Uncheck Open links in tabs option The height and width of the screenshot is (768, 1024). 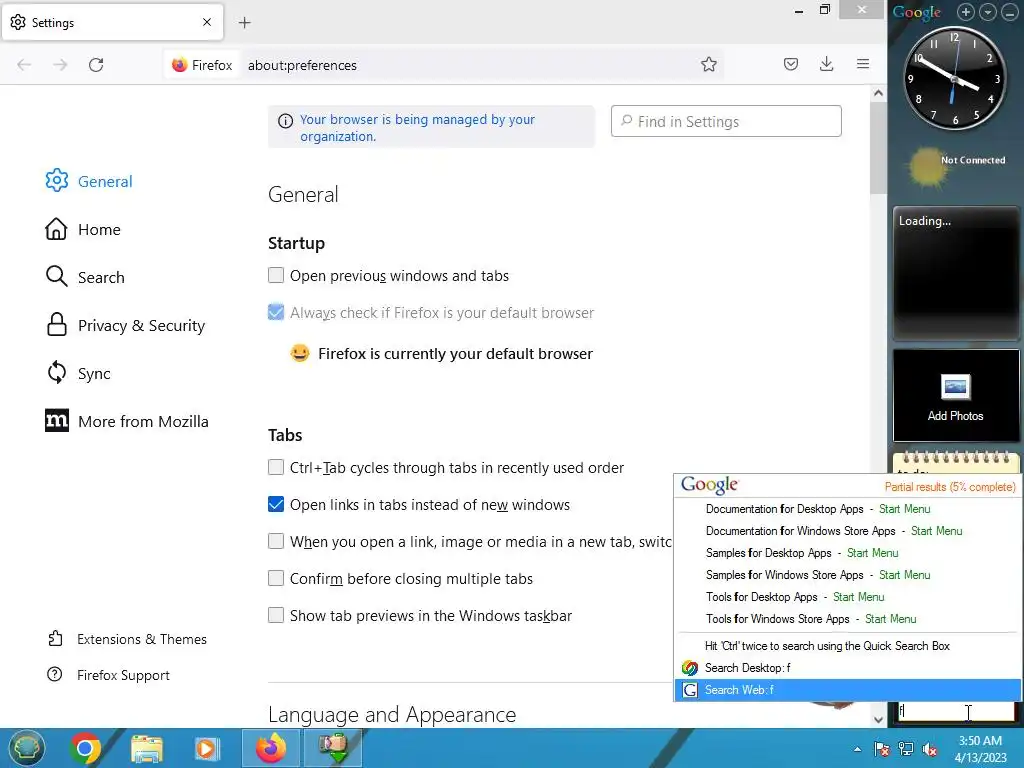[276, 504]
